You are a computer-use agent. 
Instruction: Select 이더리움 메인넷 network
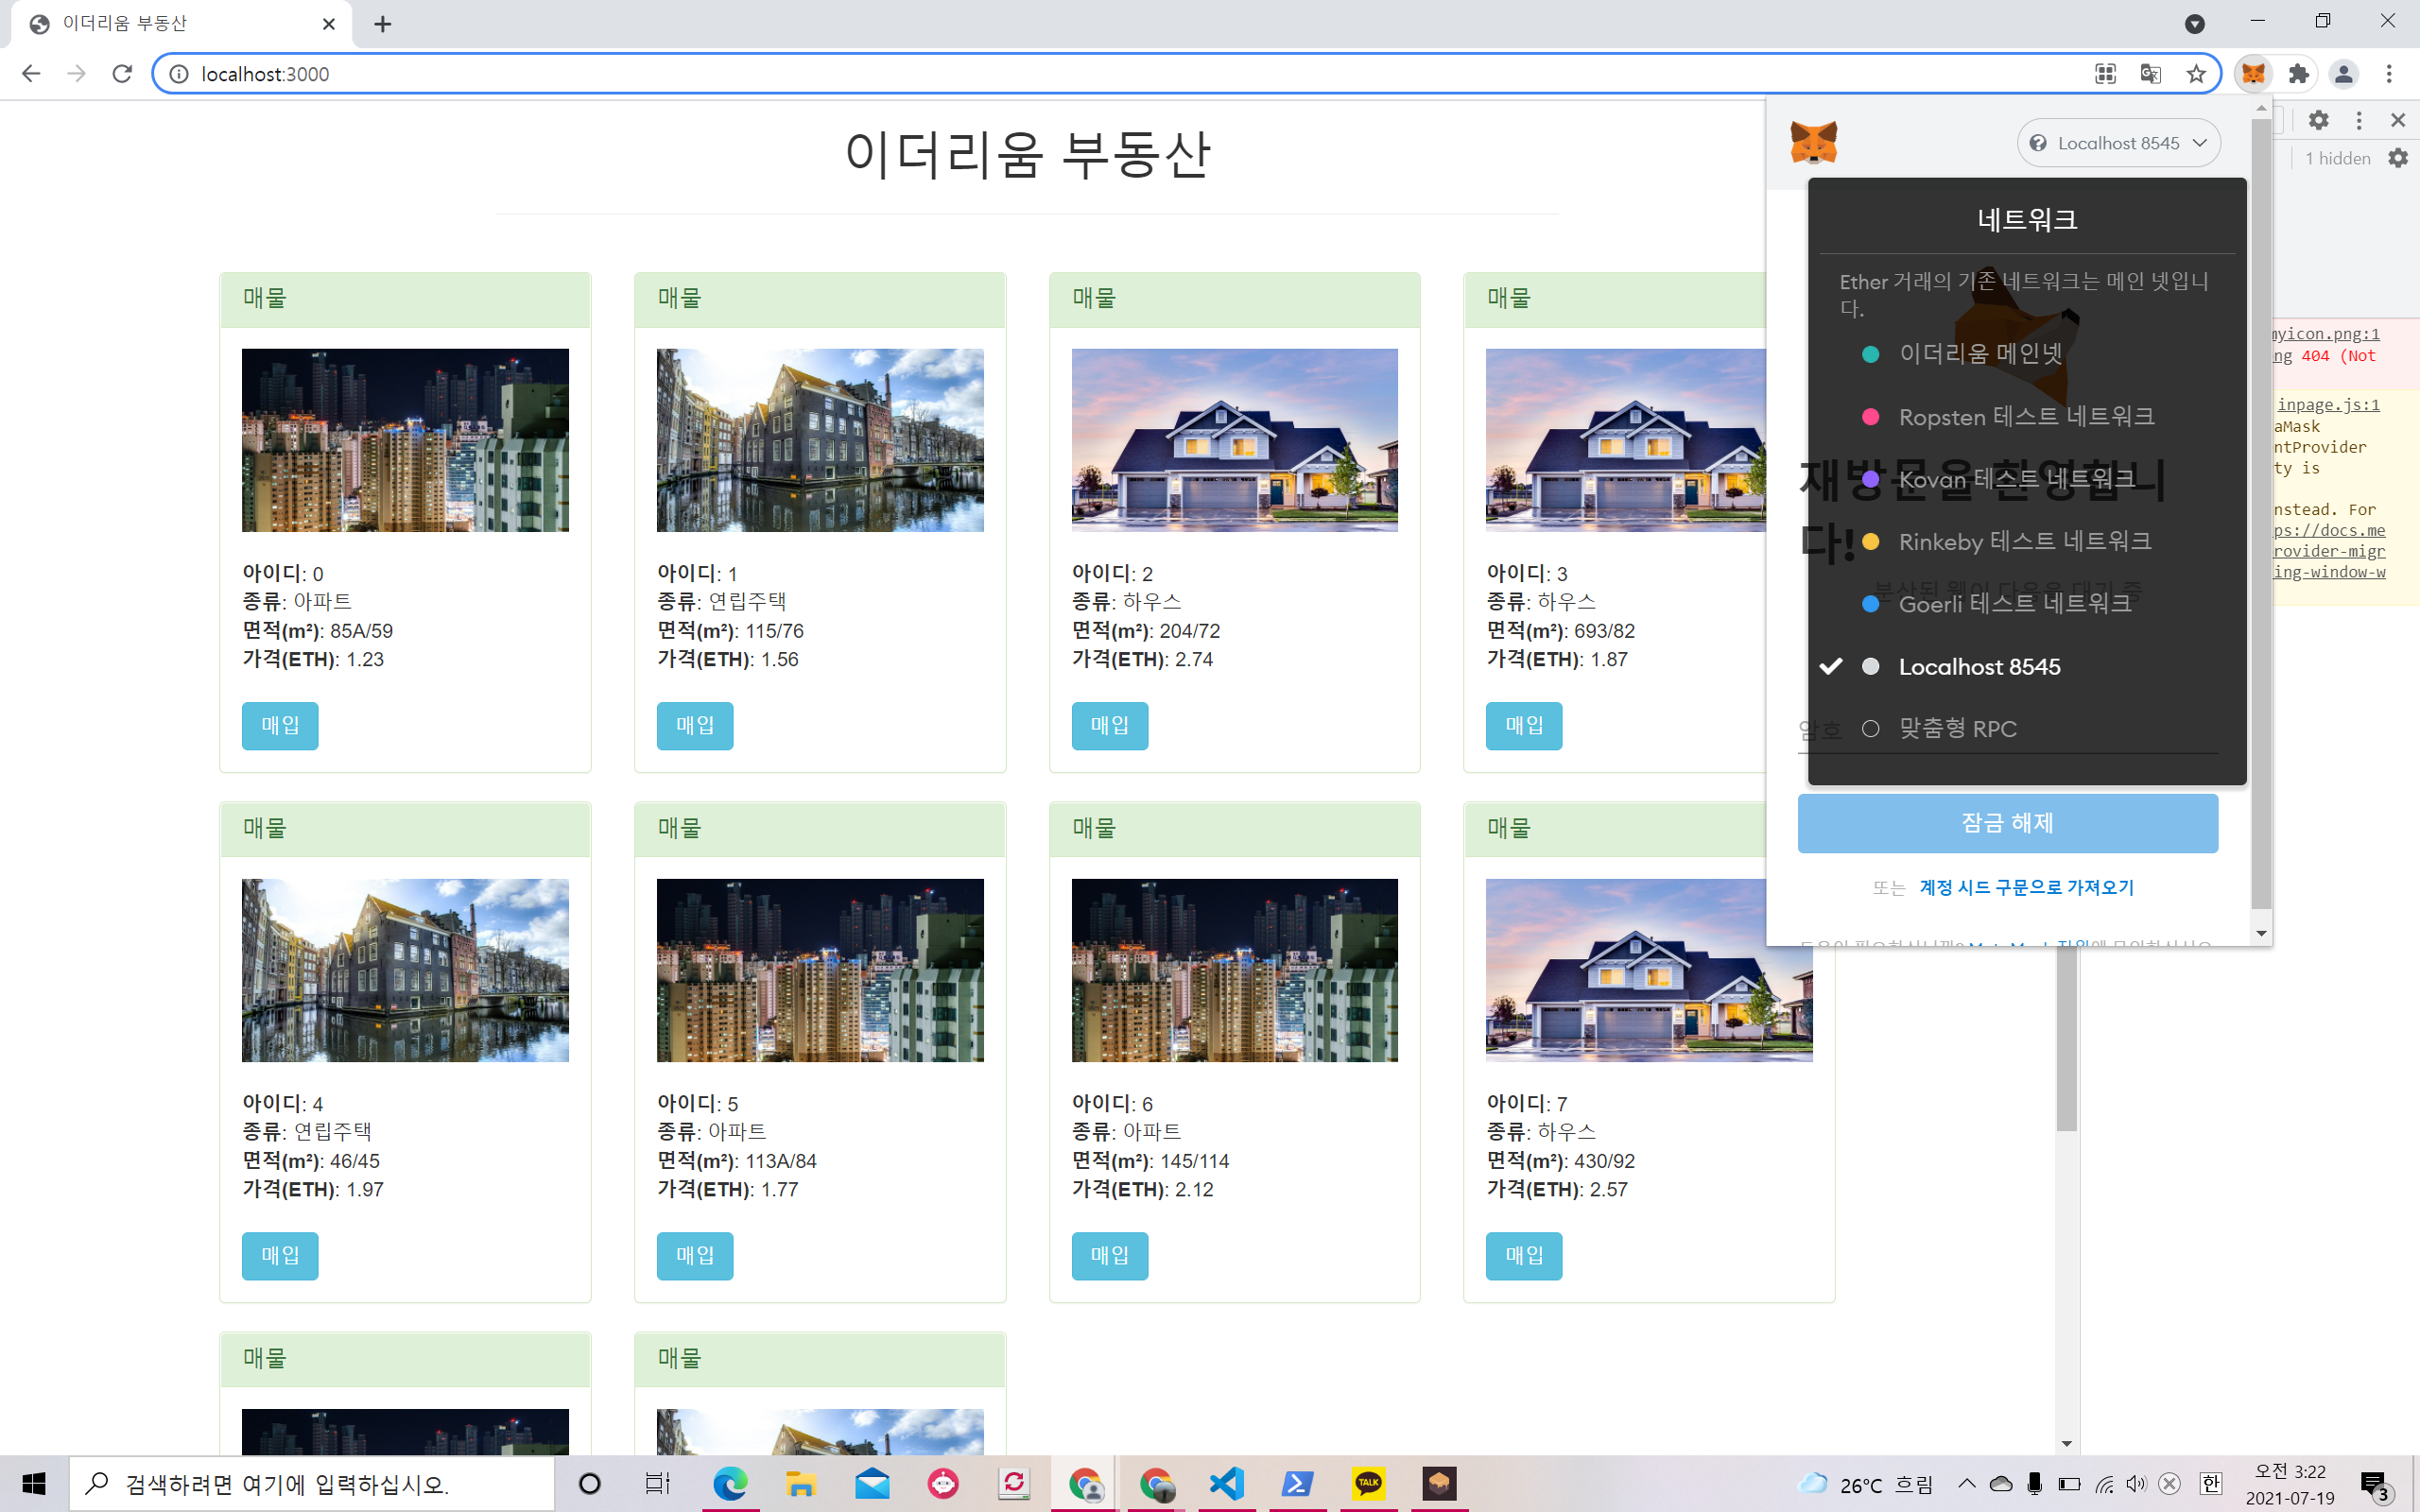tap(1980, 354)
